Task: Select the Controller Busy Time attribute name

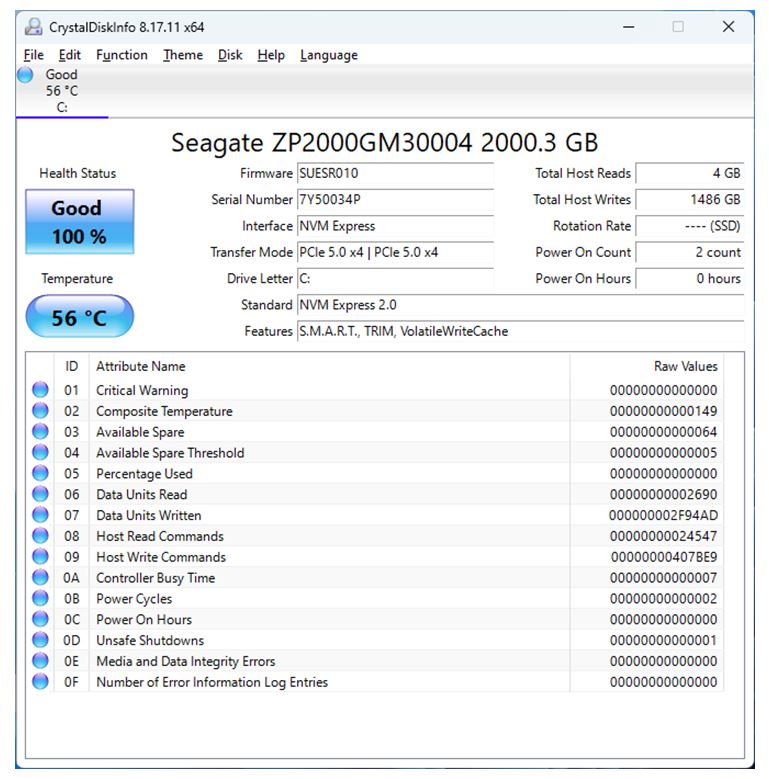Action: (155, 578)
